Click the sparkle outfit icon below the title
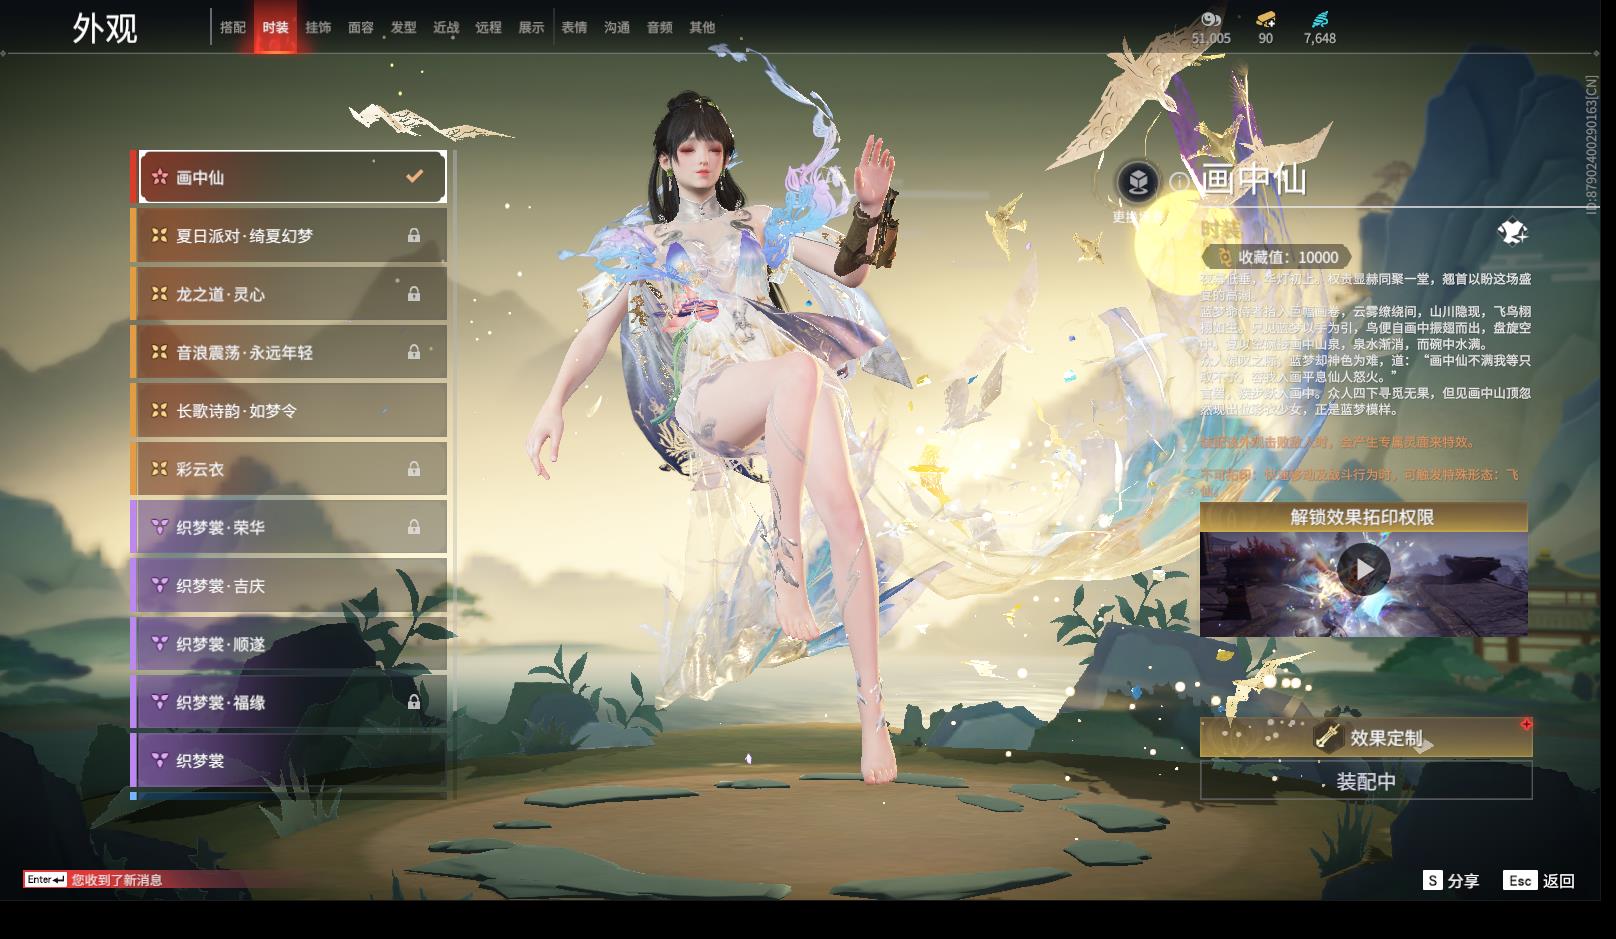 (x=1512, y=233)
